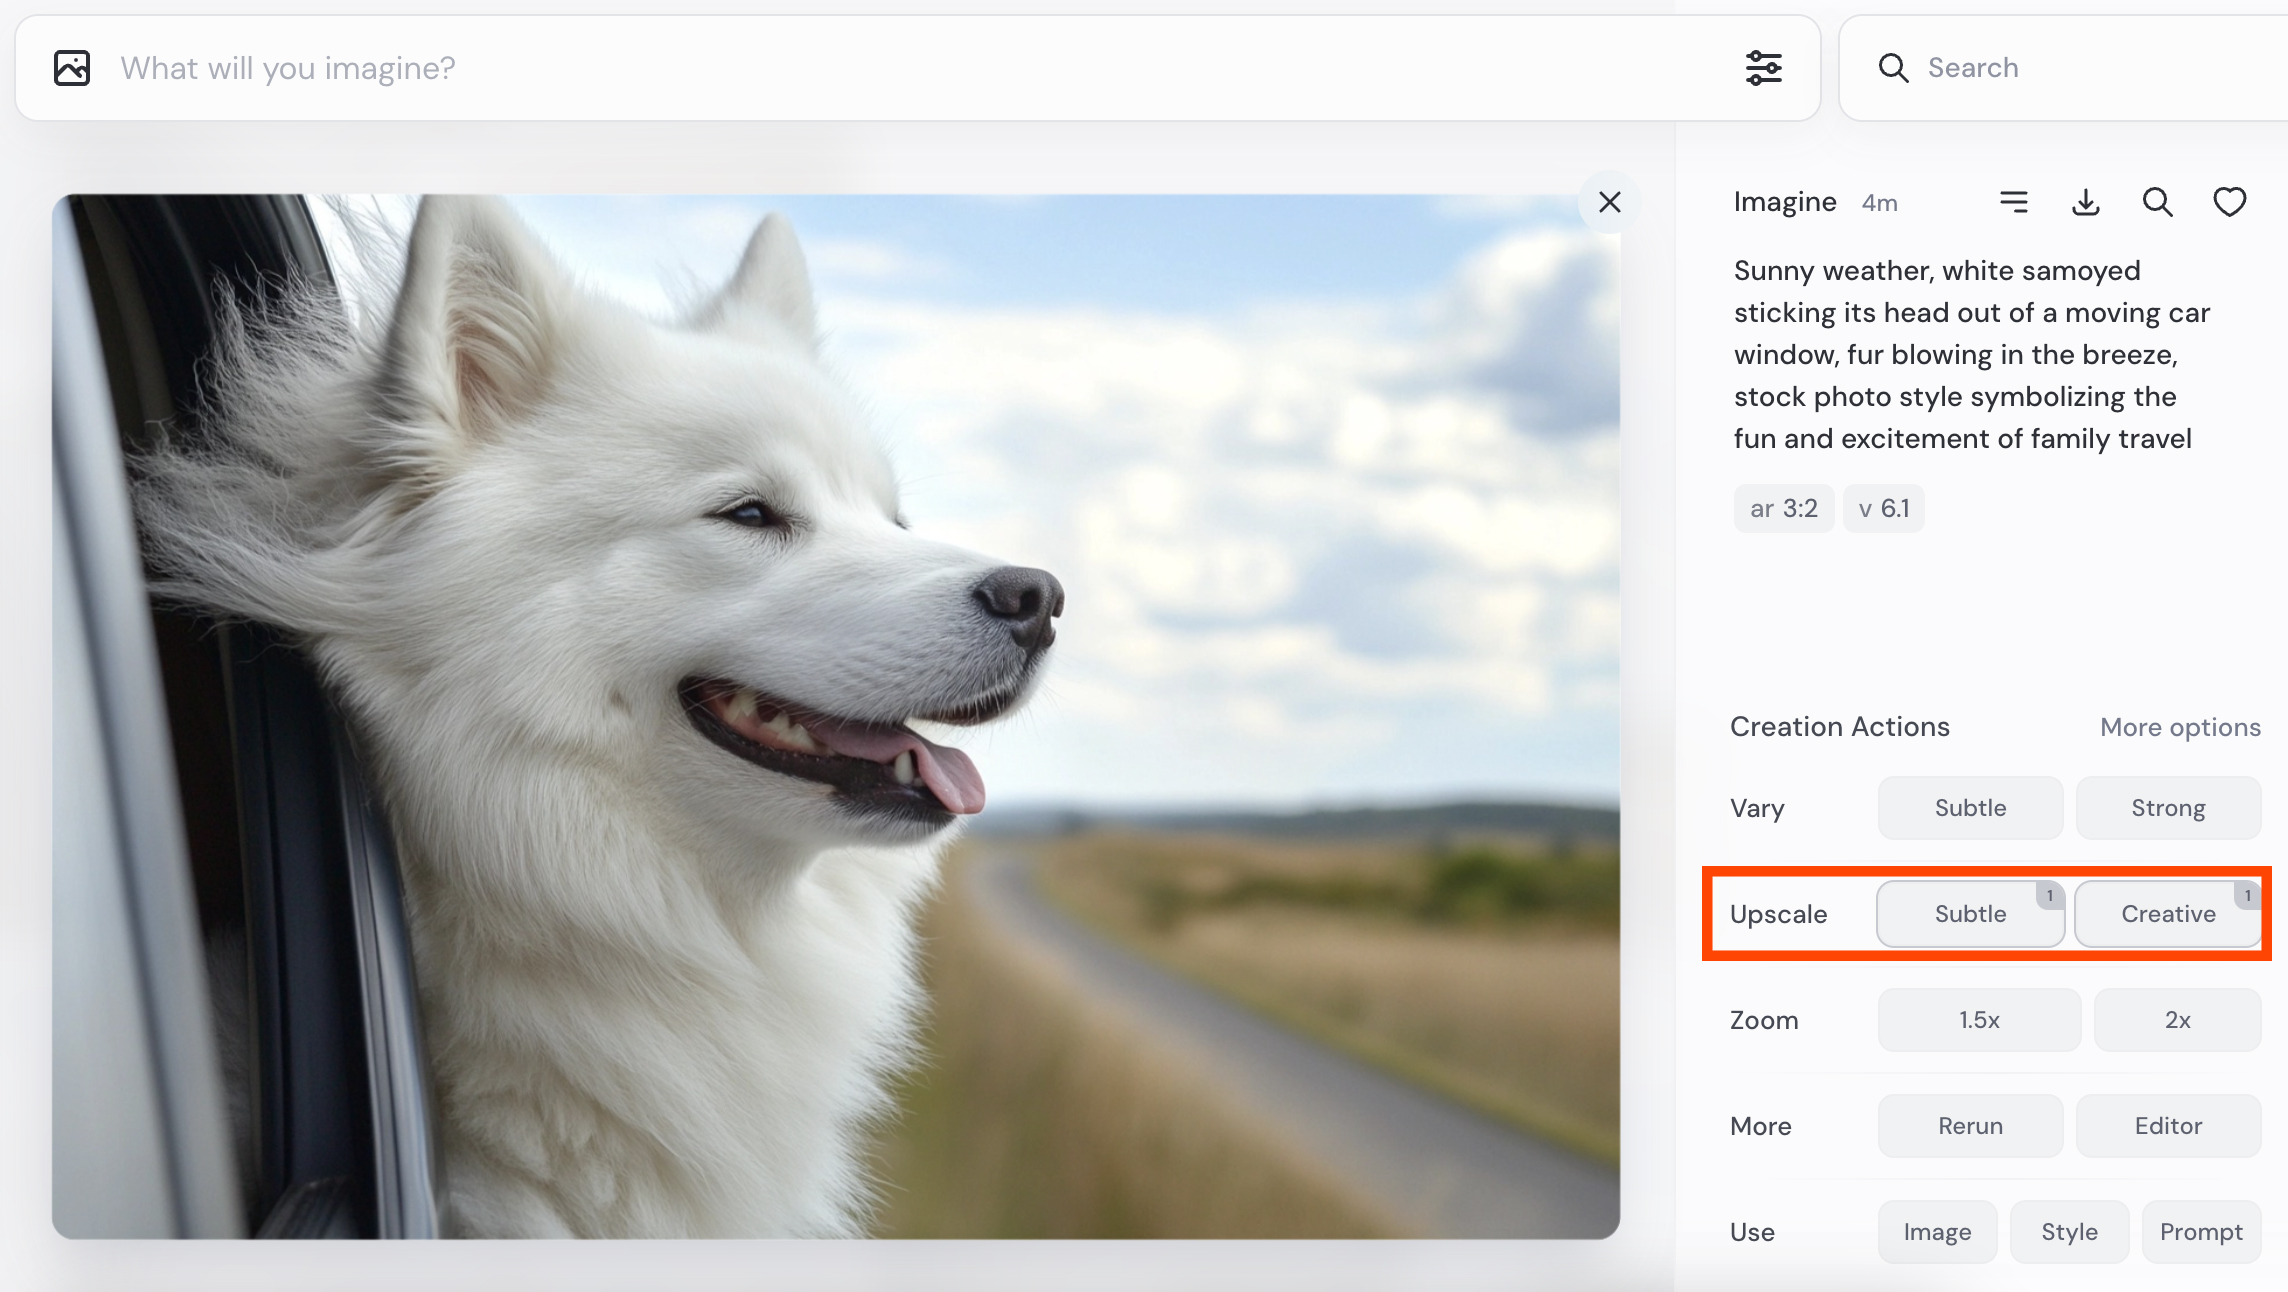Download the samoyed image
This screenshot has width=2288, height=1292.
point(2085,202)
